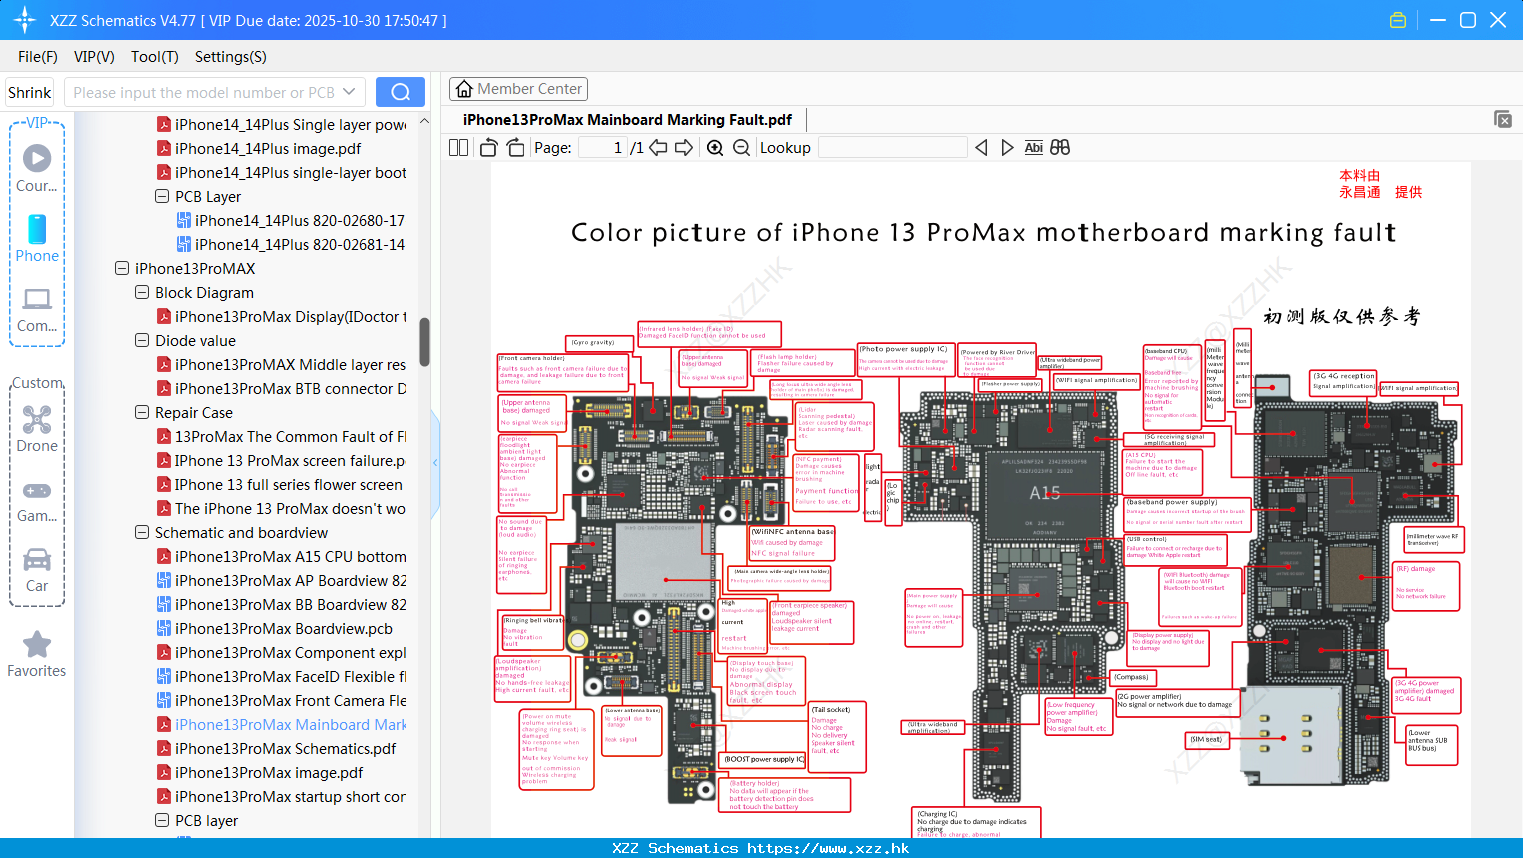Select the Phone category icon

coord(37,238)
